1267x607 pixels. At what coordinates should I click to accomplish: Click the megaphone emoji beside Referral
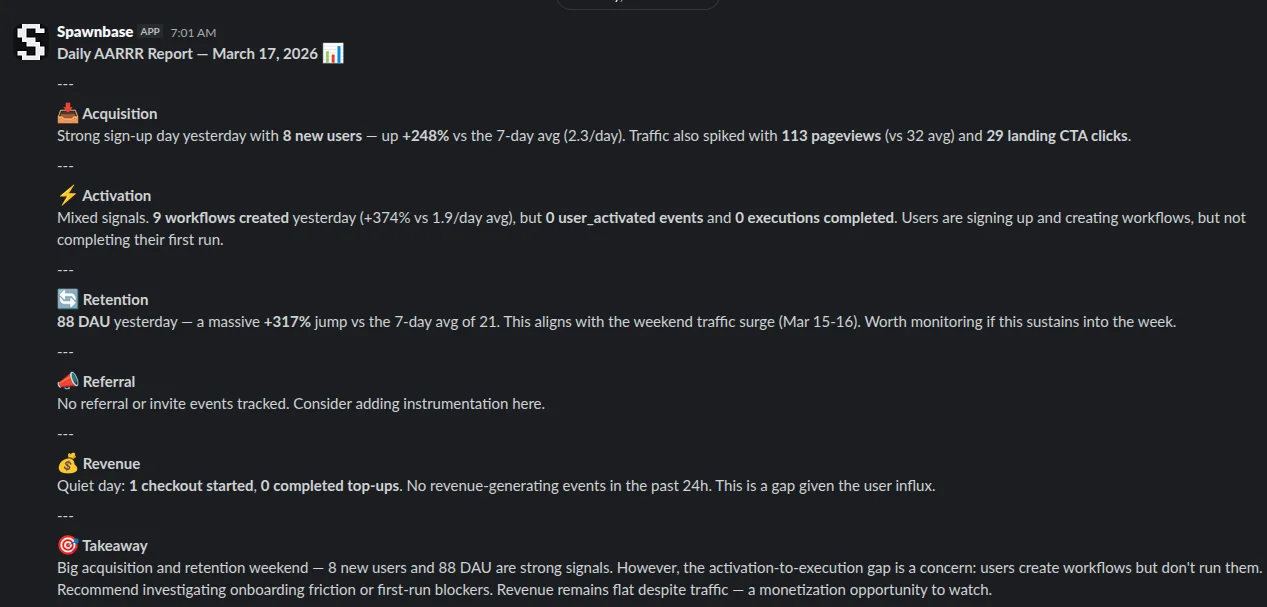[x=68, y=381]
